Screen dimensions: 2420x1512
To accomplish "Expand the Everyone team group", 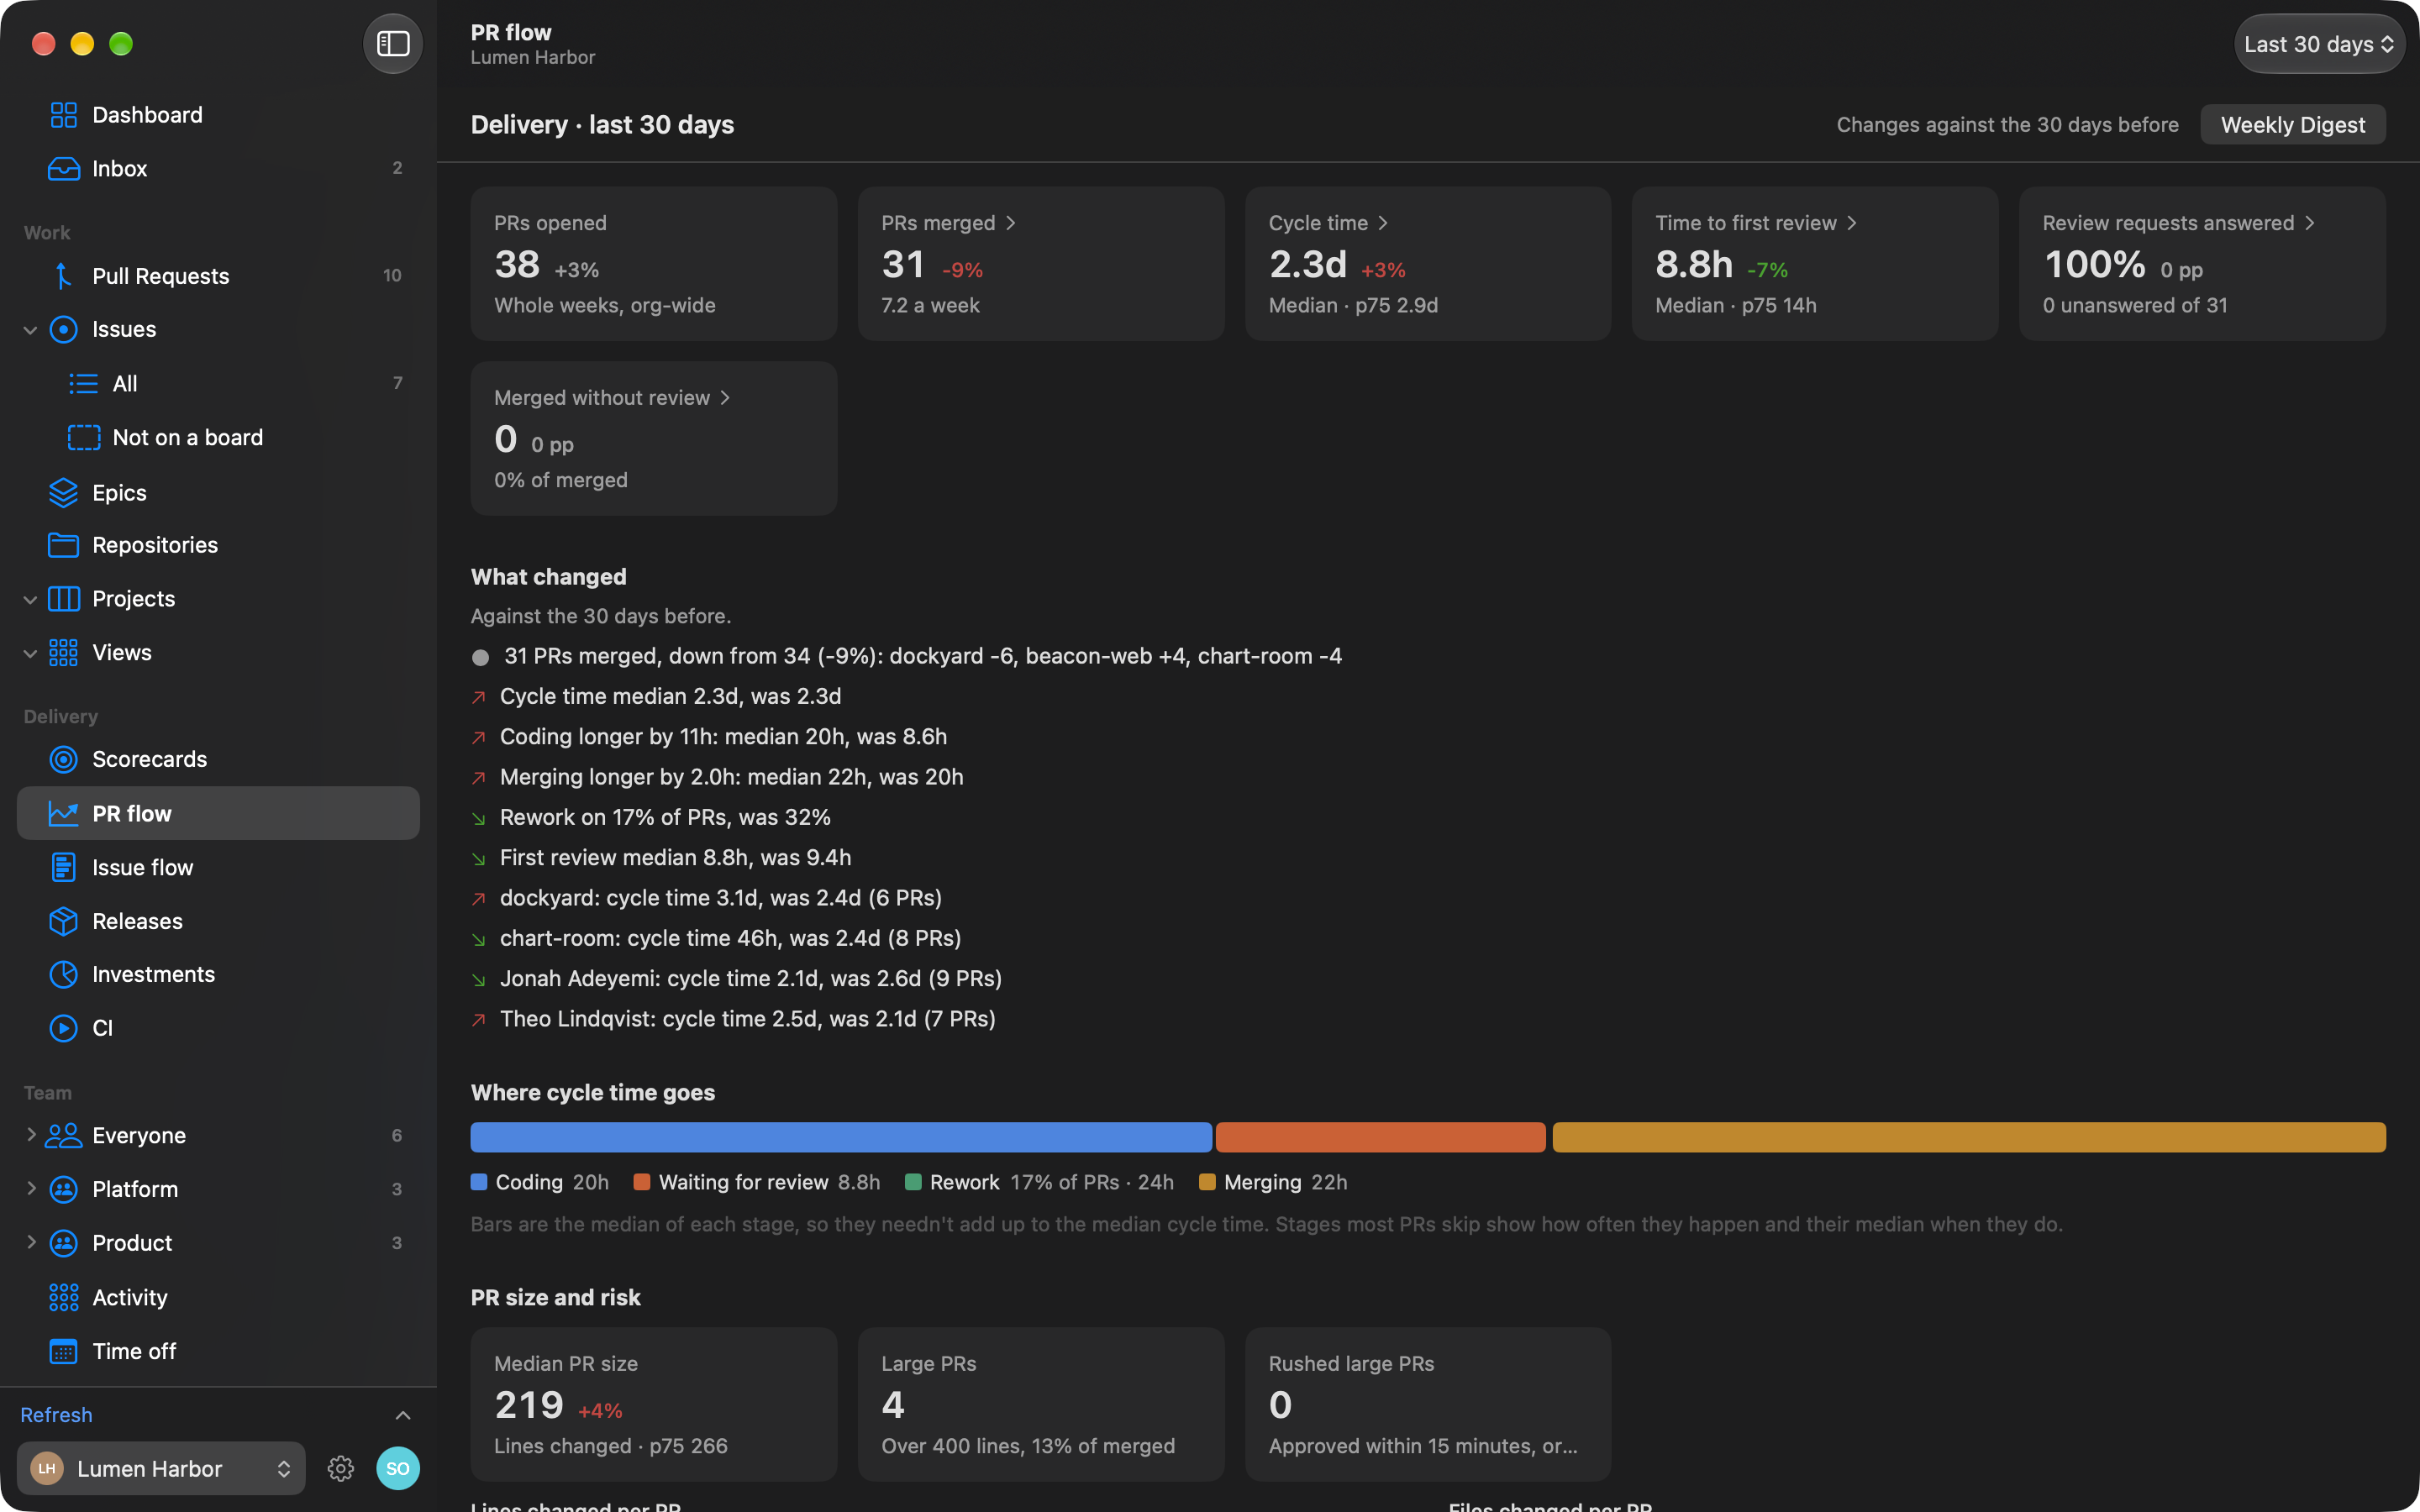I will [30, 1134].
